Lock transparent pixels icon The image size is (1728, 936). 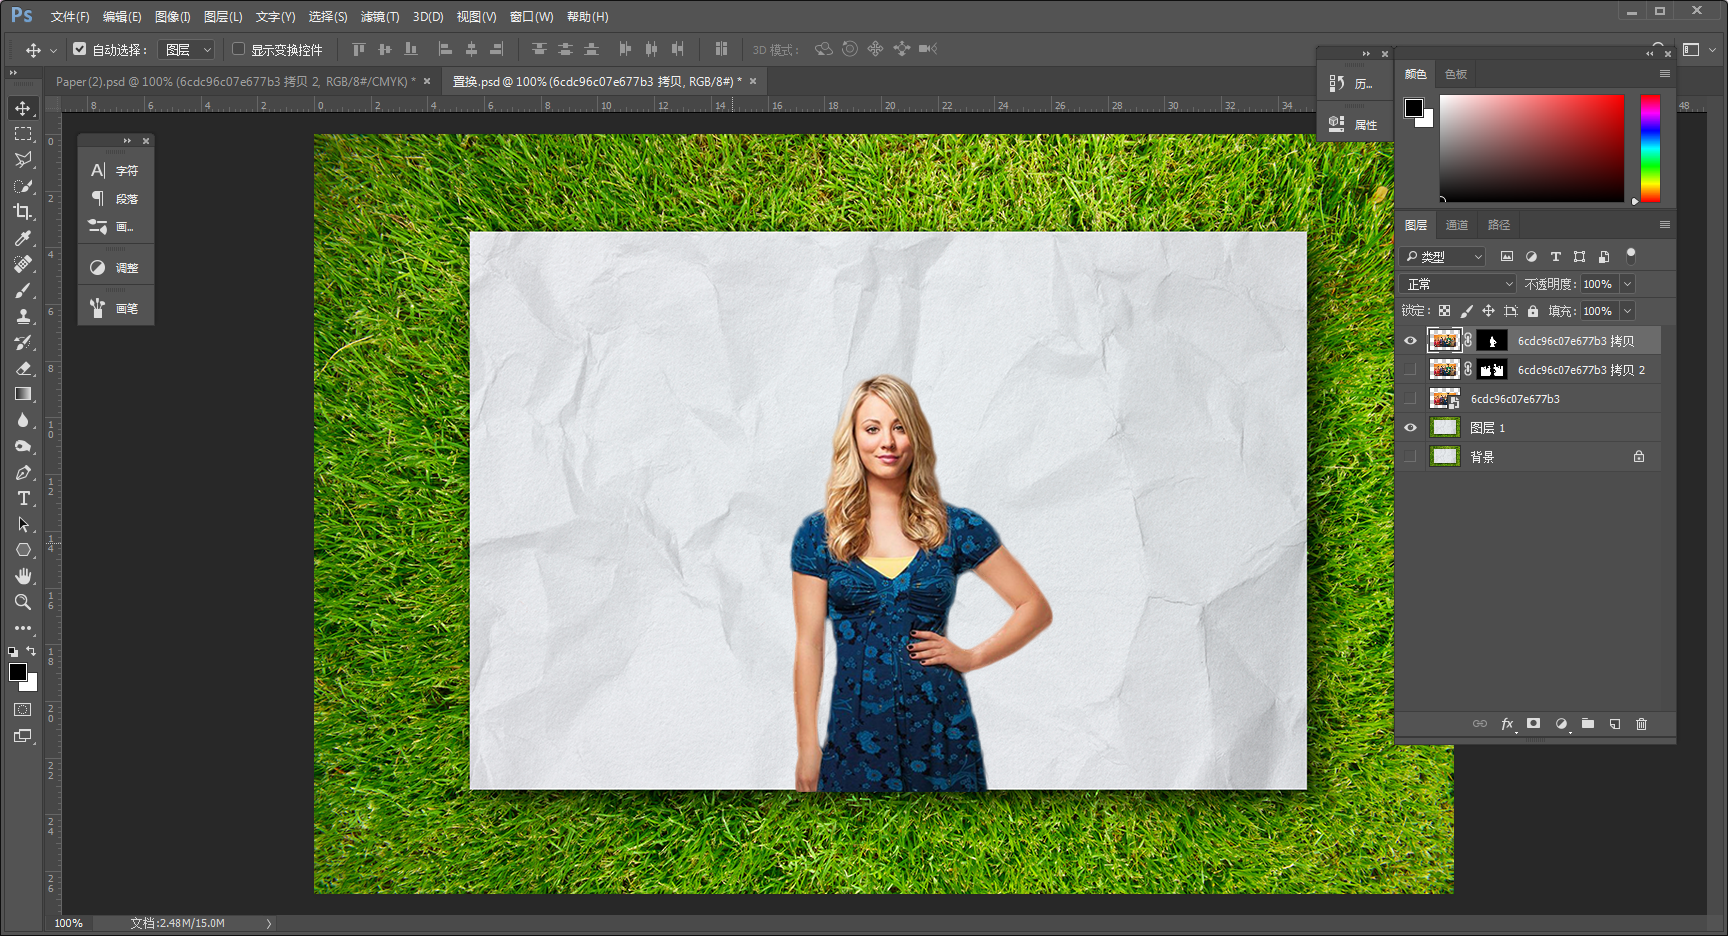(x=1444, y=311)
